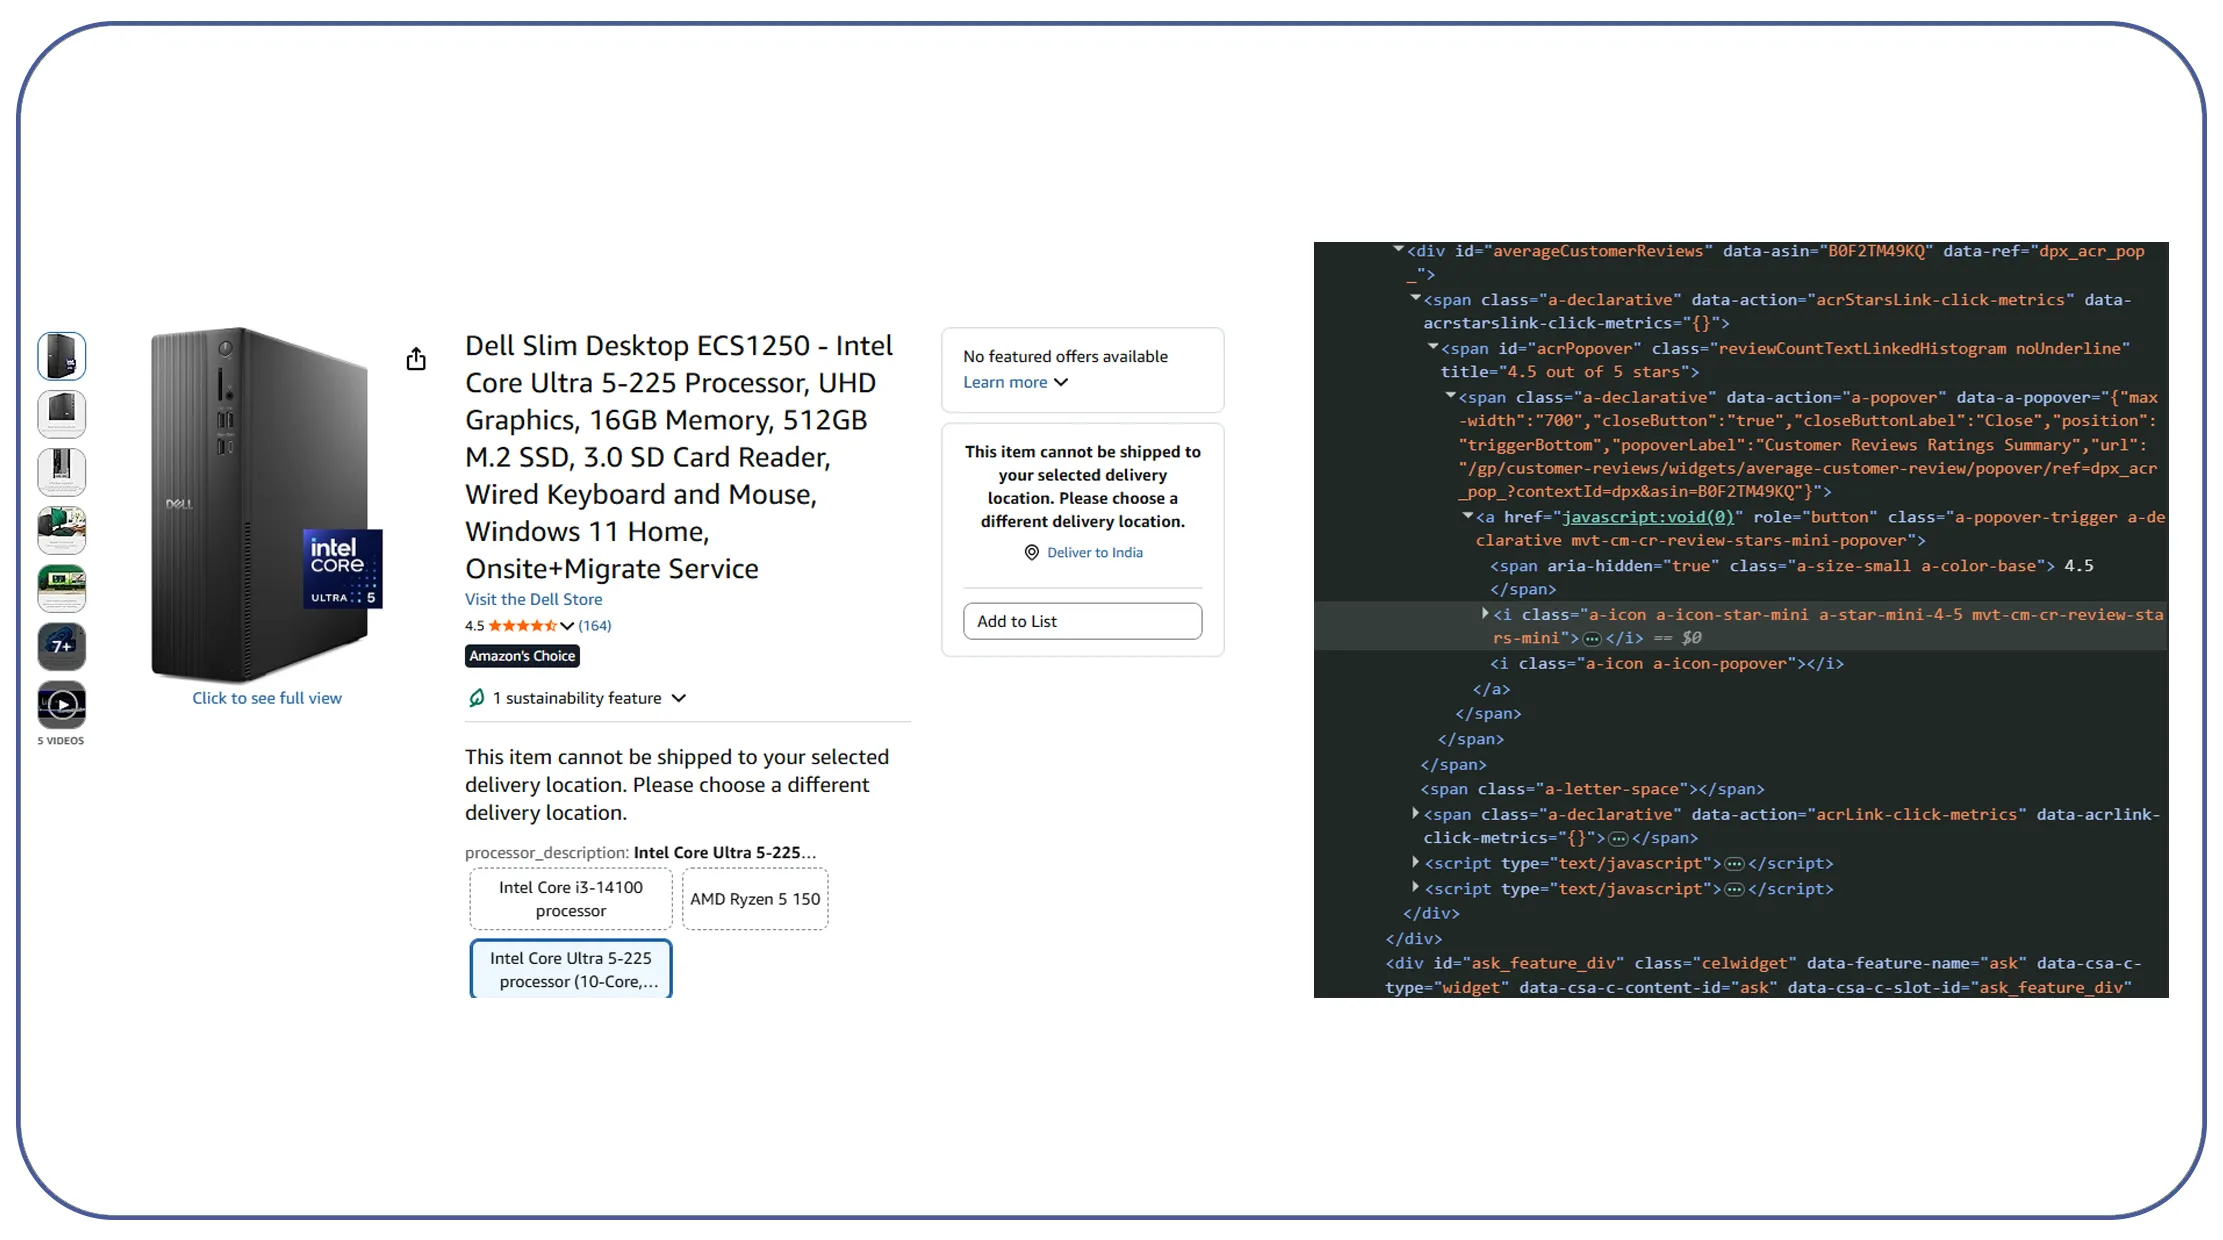Click the 5 VIDEOS label
Viewport: 2223px width, 1240px height.
coord(61,741)
